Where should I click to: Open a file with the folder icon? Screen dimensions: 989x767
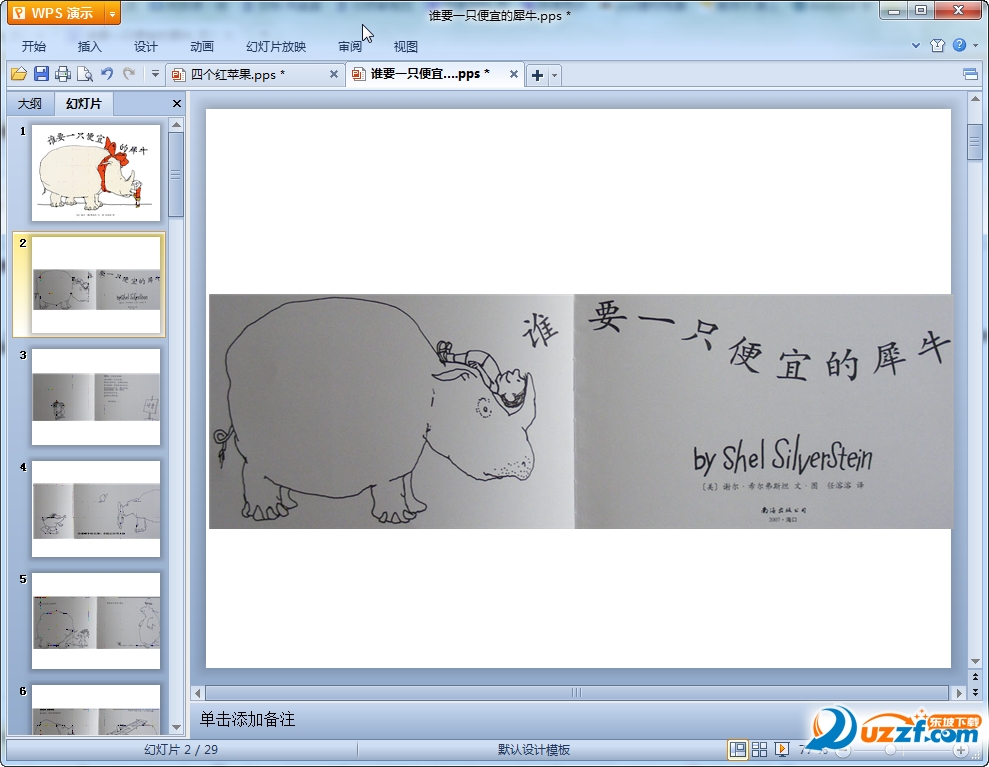point(19,74)
